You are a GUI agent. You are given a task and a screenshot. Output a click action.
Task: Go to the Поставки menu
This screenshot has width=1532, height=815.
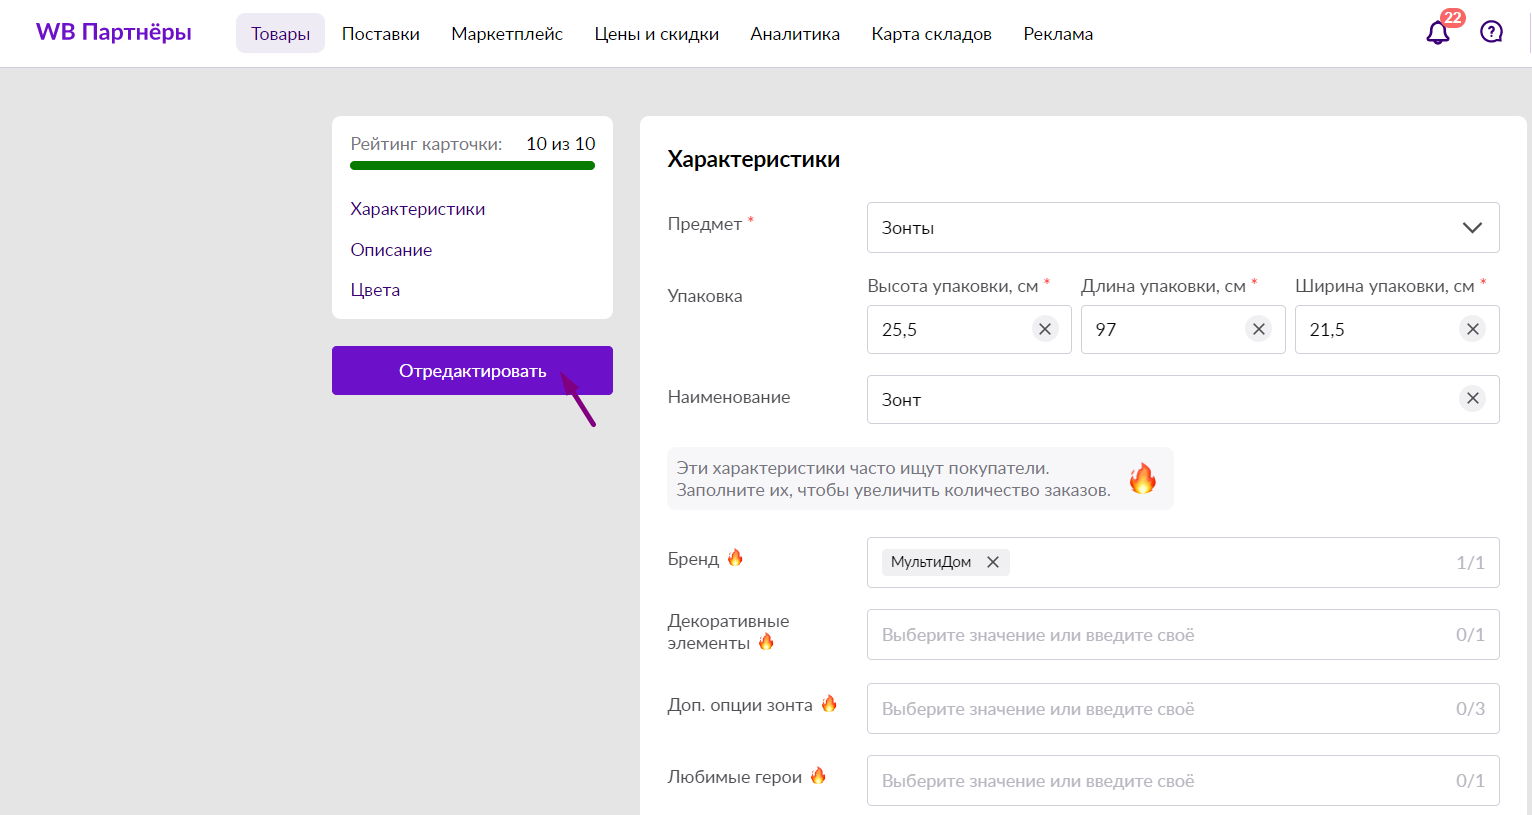click(381, 33)
